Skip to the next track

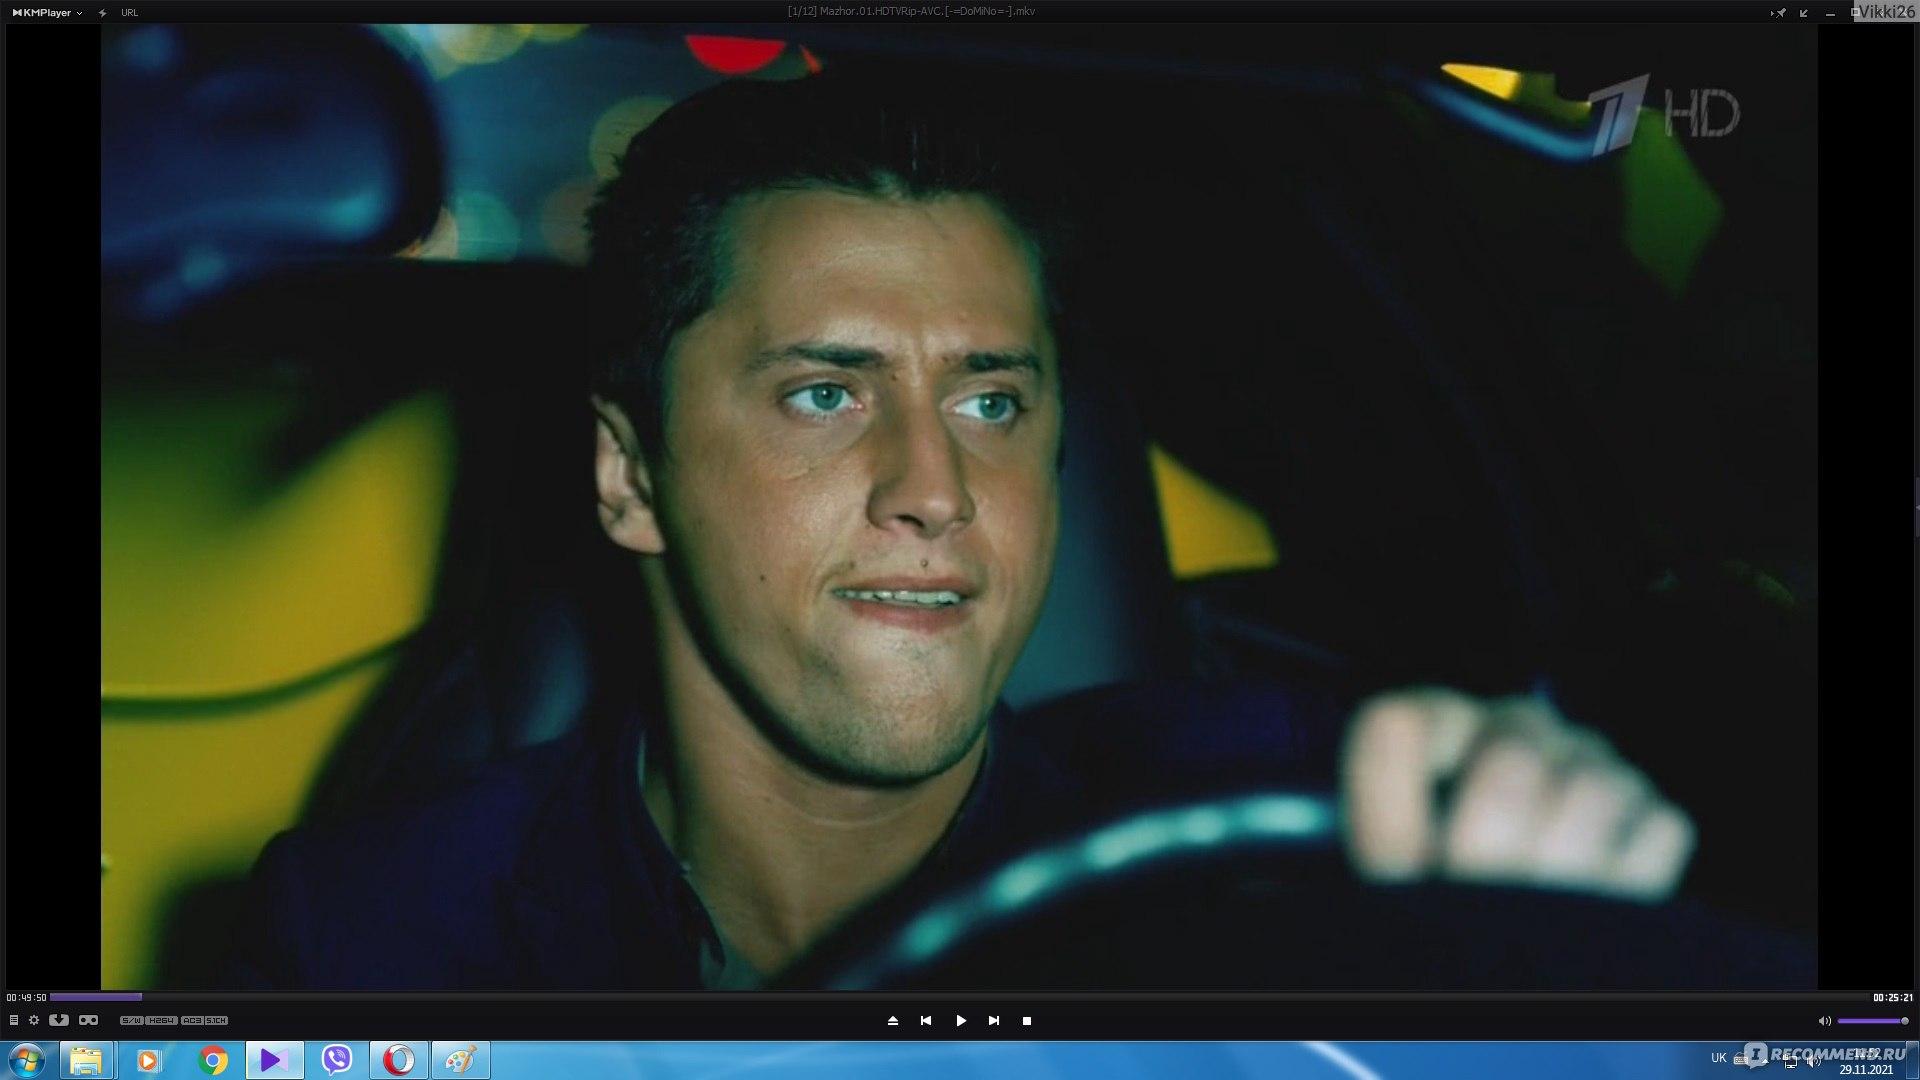[x=994, y=1021]
